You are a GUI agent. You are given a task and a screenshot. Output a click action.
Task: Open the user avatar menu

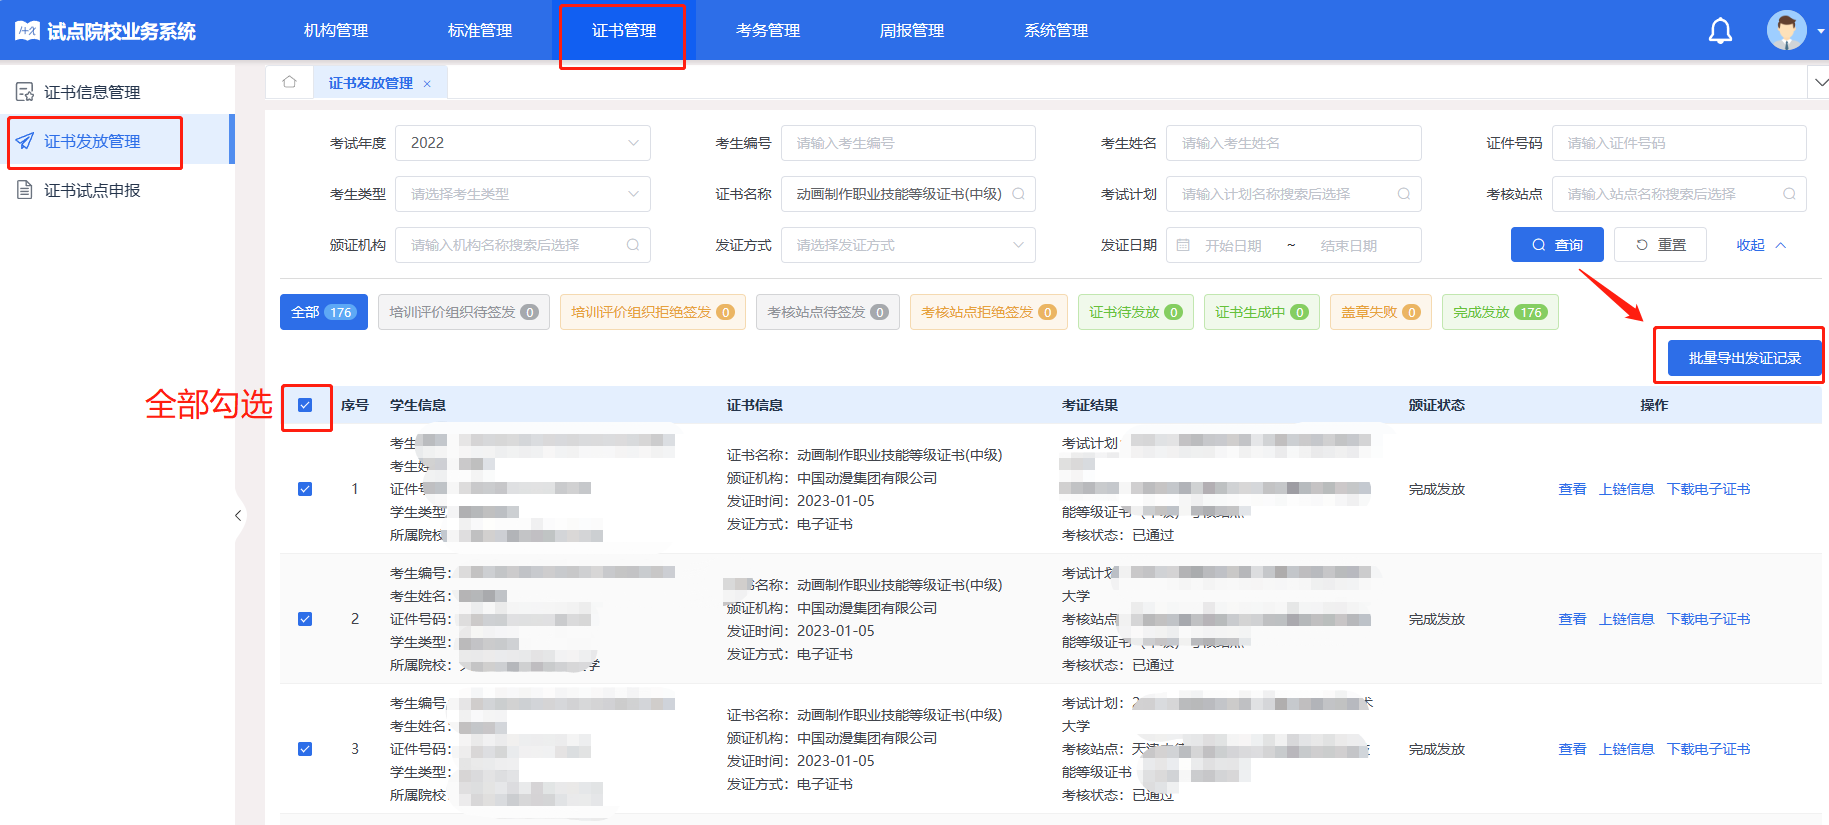[1786, 31]
